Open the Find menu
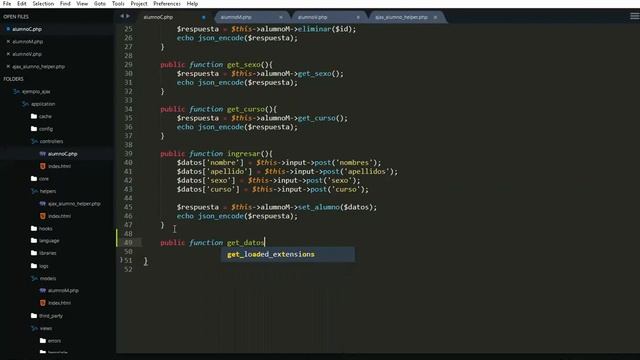The image size is (640, 360). (x=65, y=4)
